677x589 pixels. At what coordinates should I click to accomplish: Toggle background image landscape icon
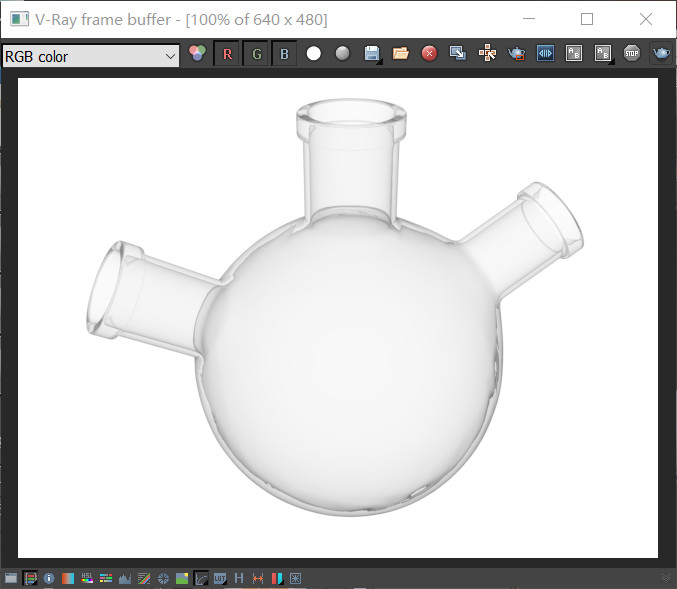coord(182,578)
